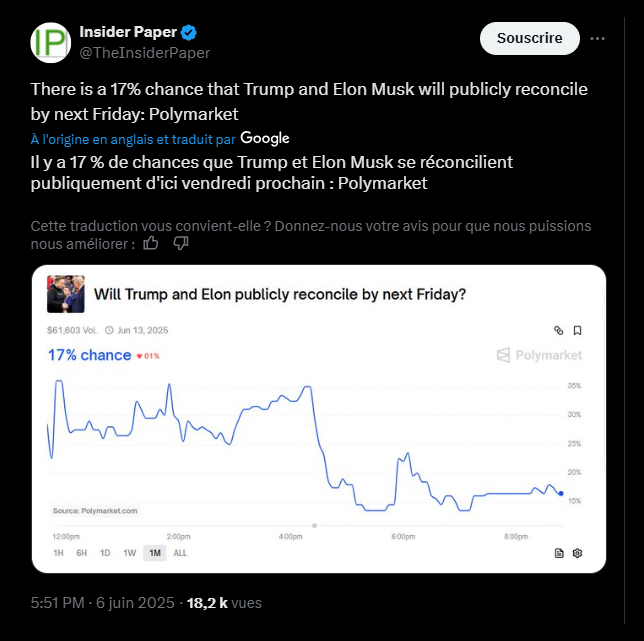Click the Trump and Elon market thumbnail
This screenshot has width=644, height=641.
click(65, 294)
